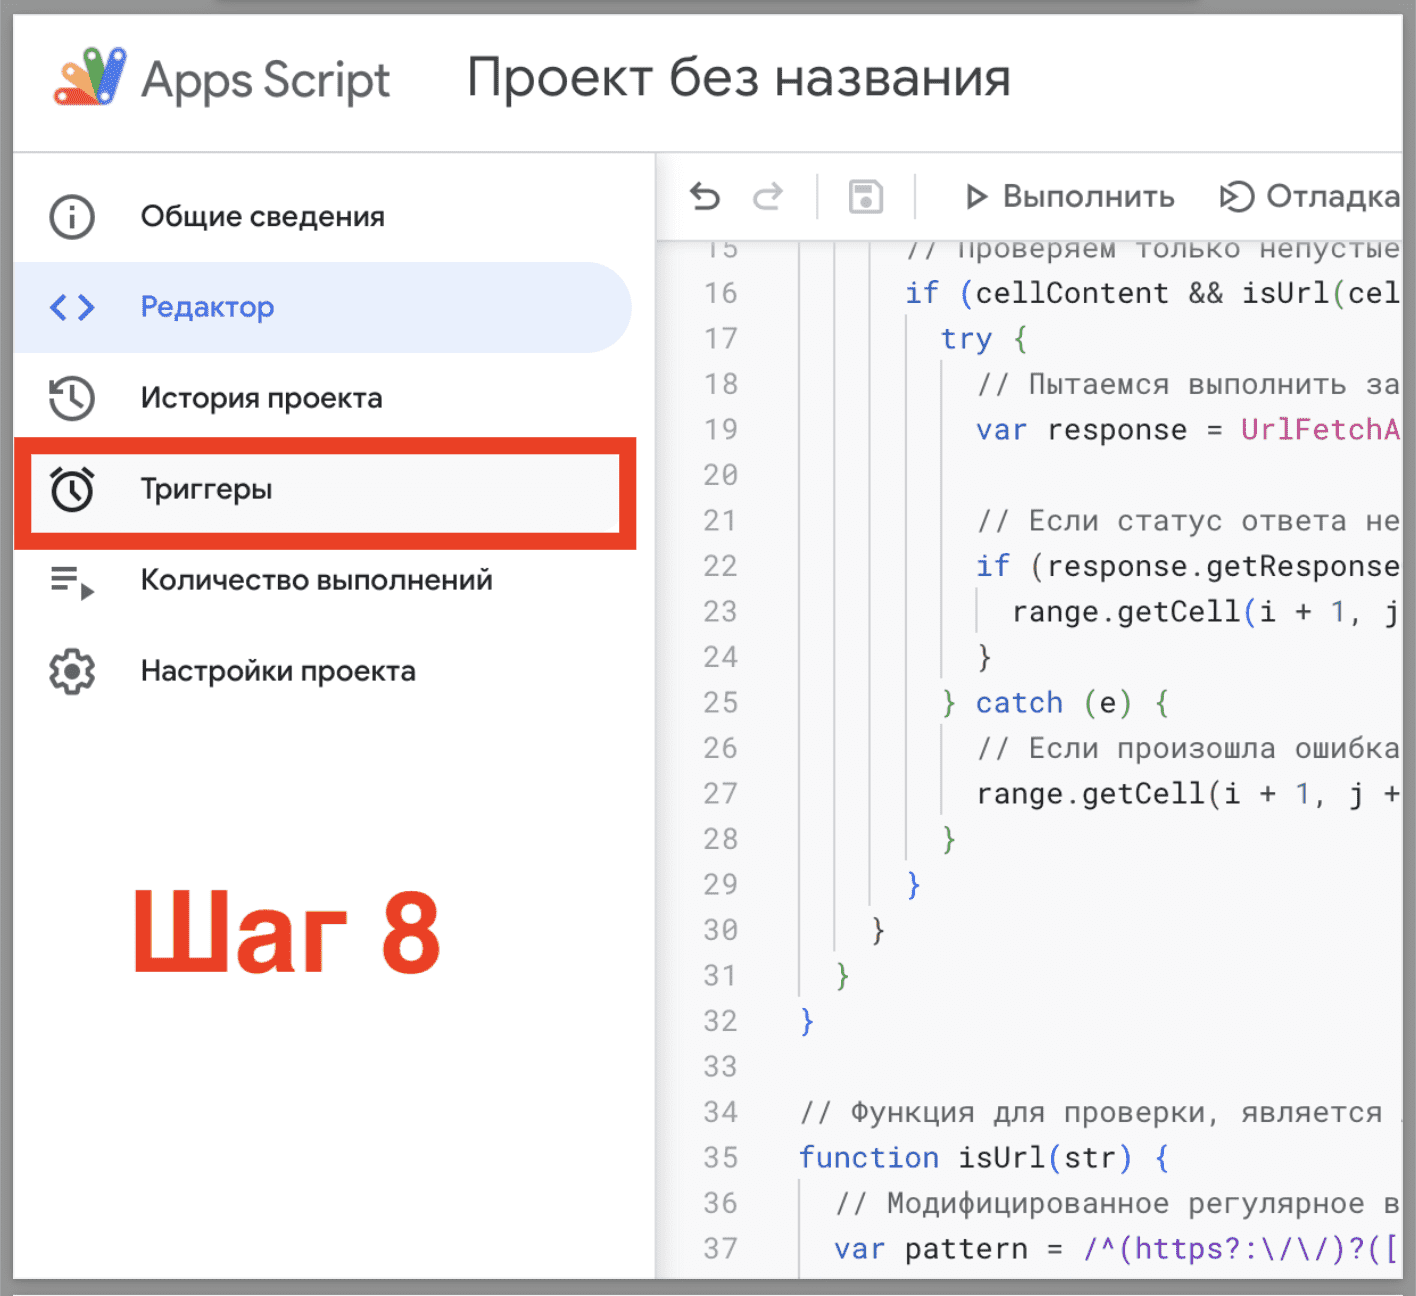Click the comment "// Пытаемся выполнить" on line 18
1416x1296 pixels.
click(1162, 385)
